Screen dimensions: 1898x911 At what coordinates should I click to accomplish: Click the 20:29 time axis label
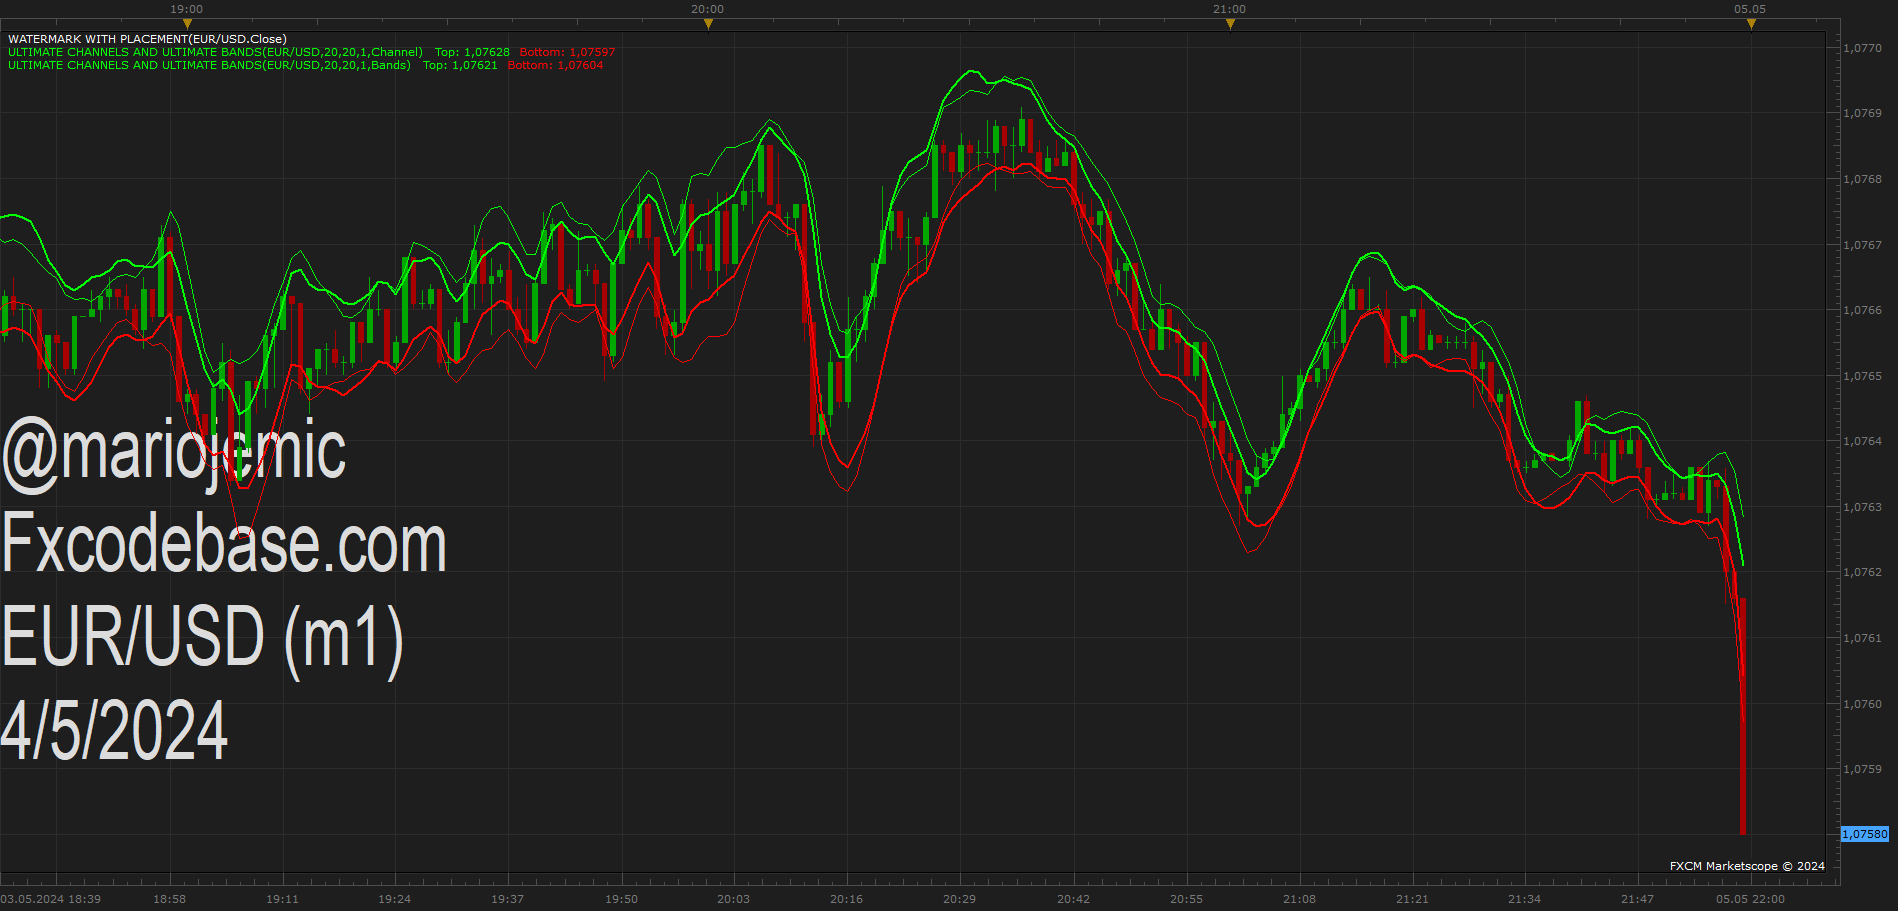pos(959,899)
